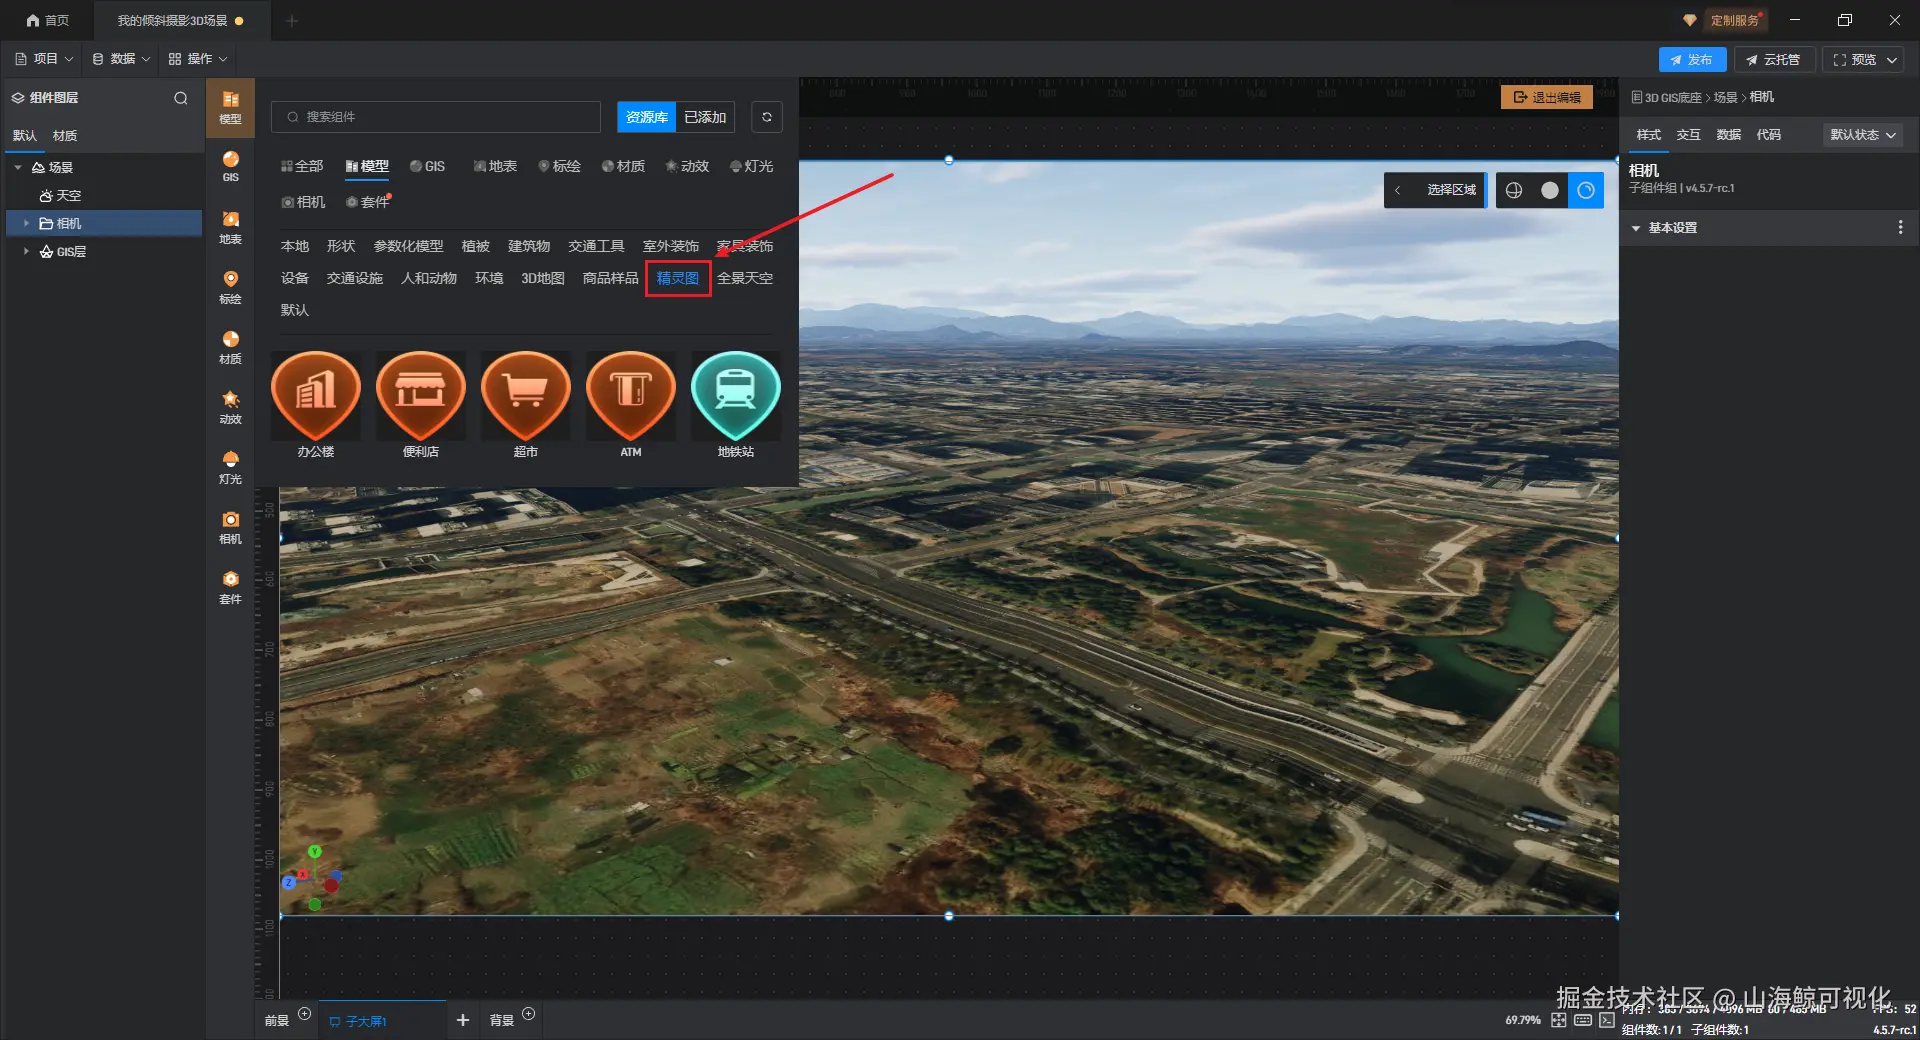
Task: Expand the 相机 tree node
Action: tap(26, 223)
